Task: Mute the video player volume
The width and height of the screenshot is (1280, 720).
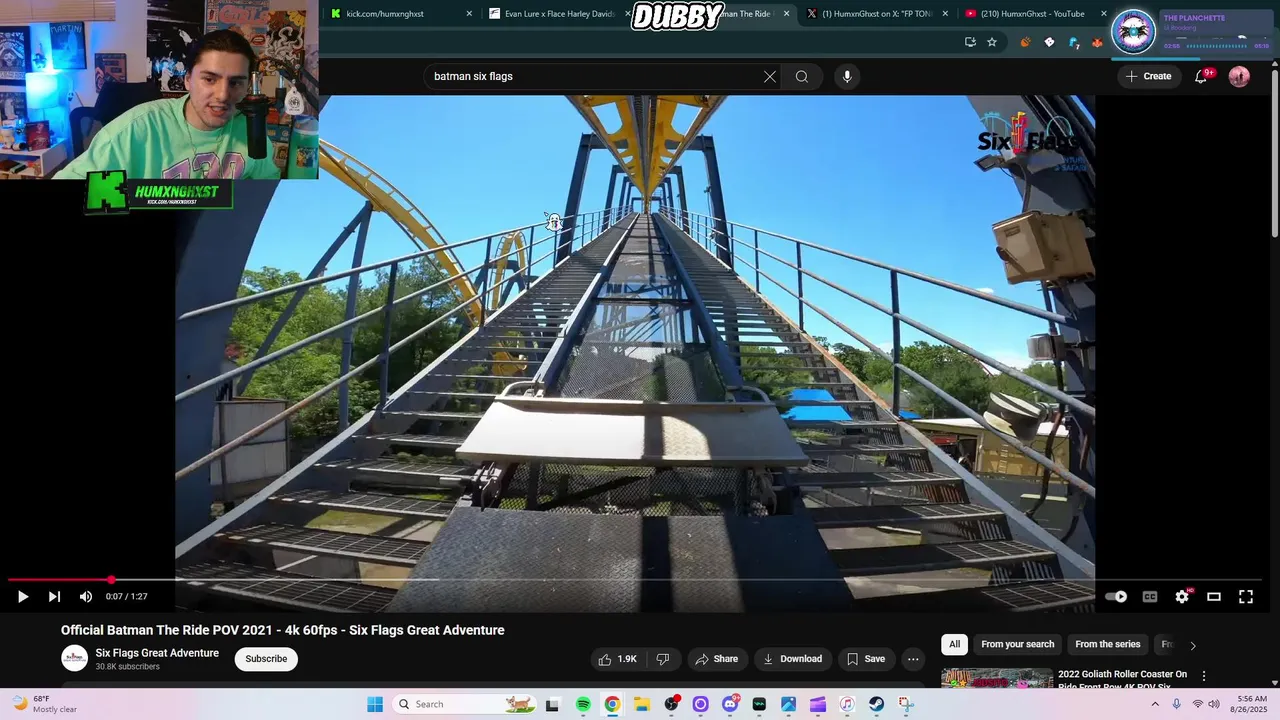Action: [x=86, y=597]
